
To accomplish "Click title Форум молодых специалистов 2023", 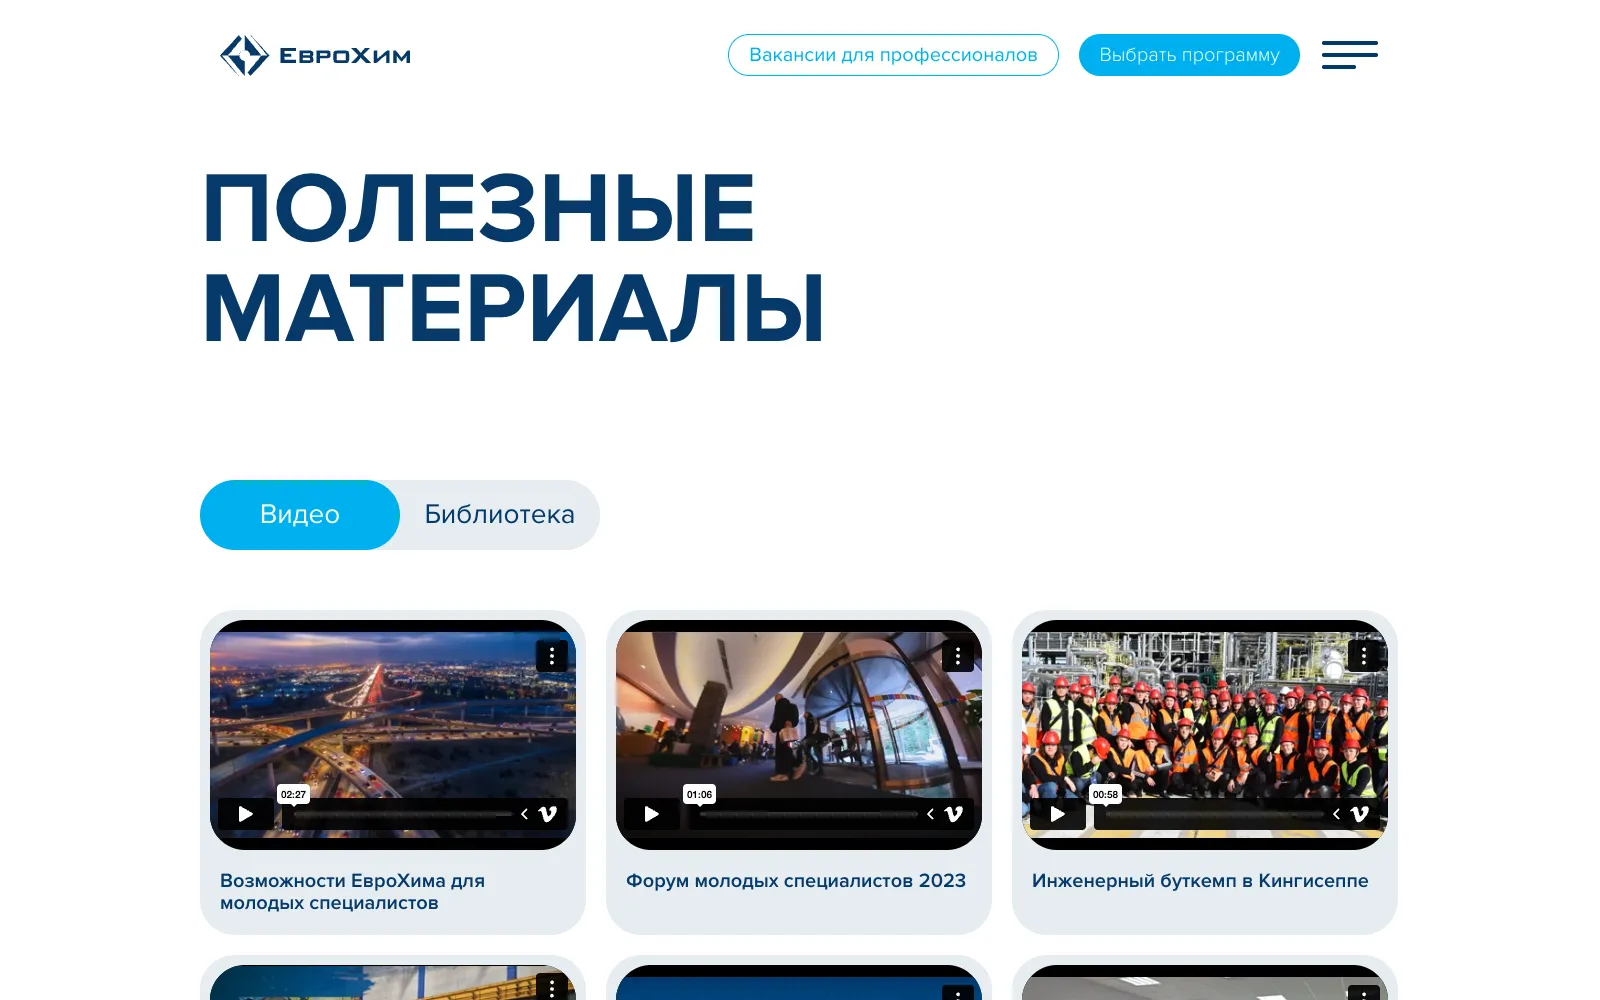I will [x=796, y=881].
